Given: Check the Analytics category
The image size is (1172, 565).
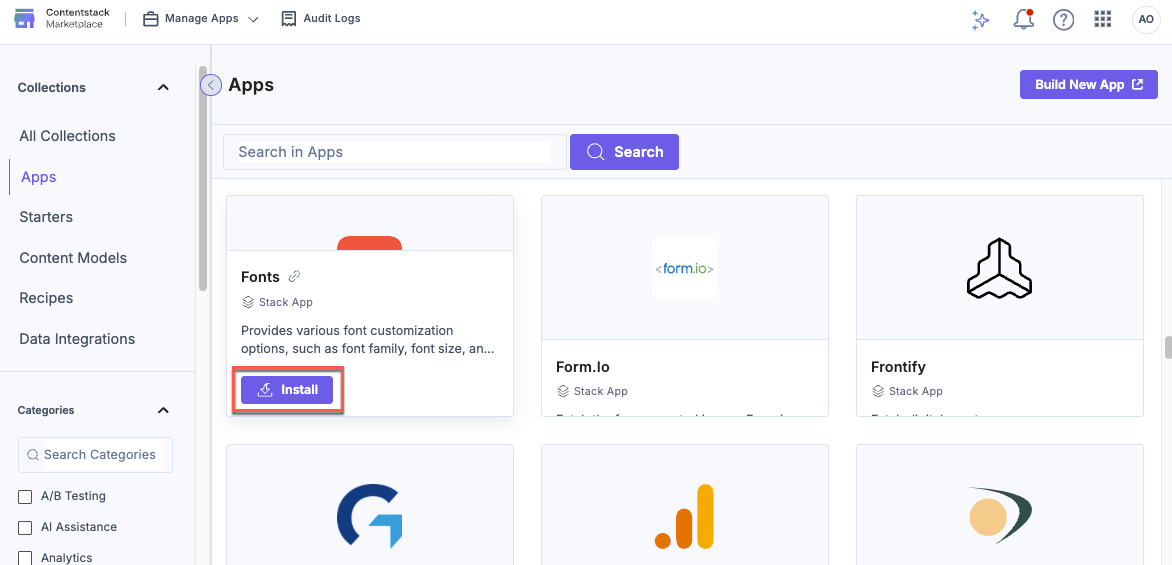Looking at the screenshot, I should click(25, 558).
